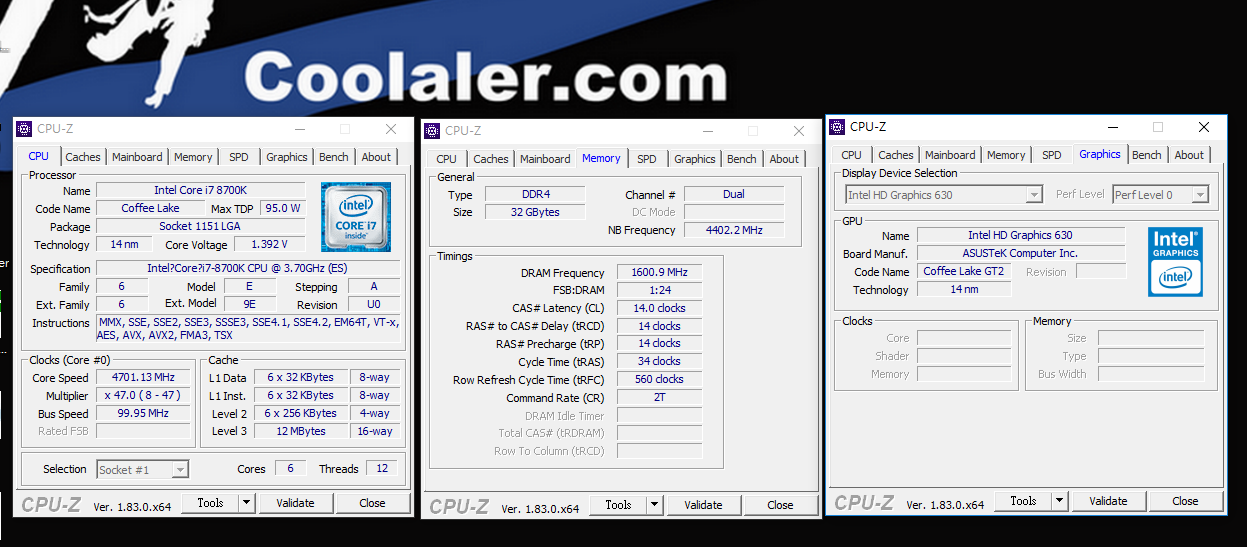
Task: Click Close button at bottom of Memory window
Action: pos(780,505)
